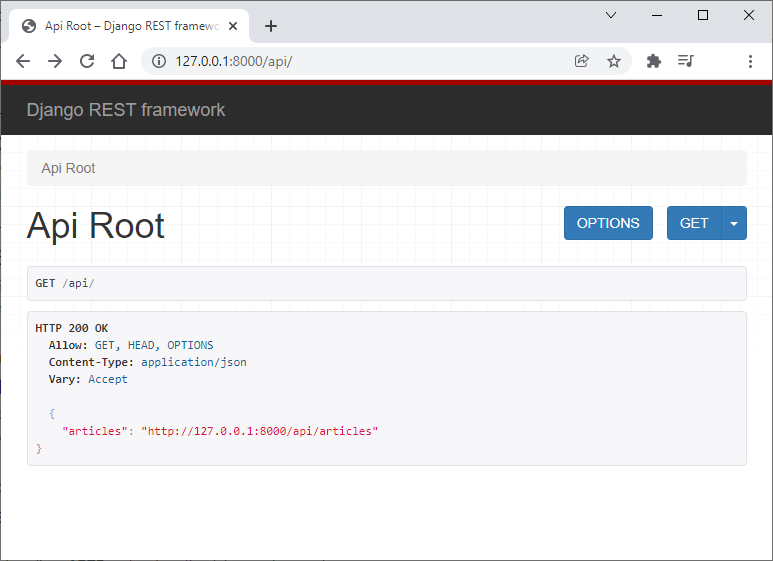Click the "Api Root" page heading

(96, 225)
